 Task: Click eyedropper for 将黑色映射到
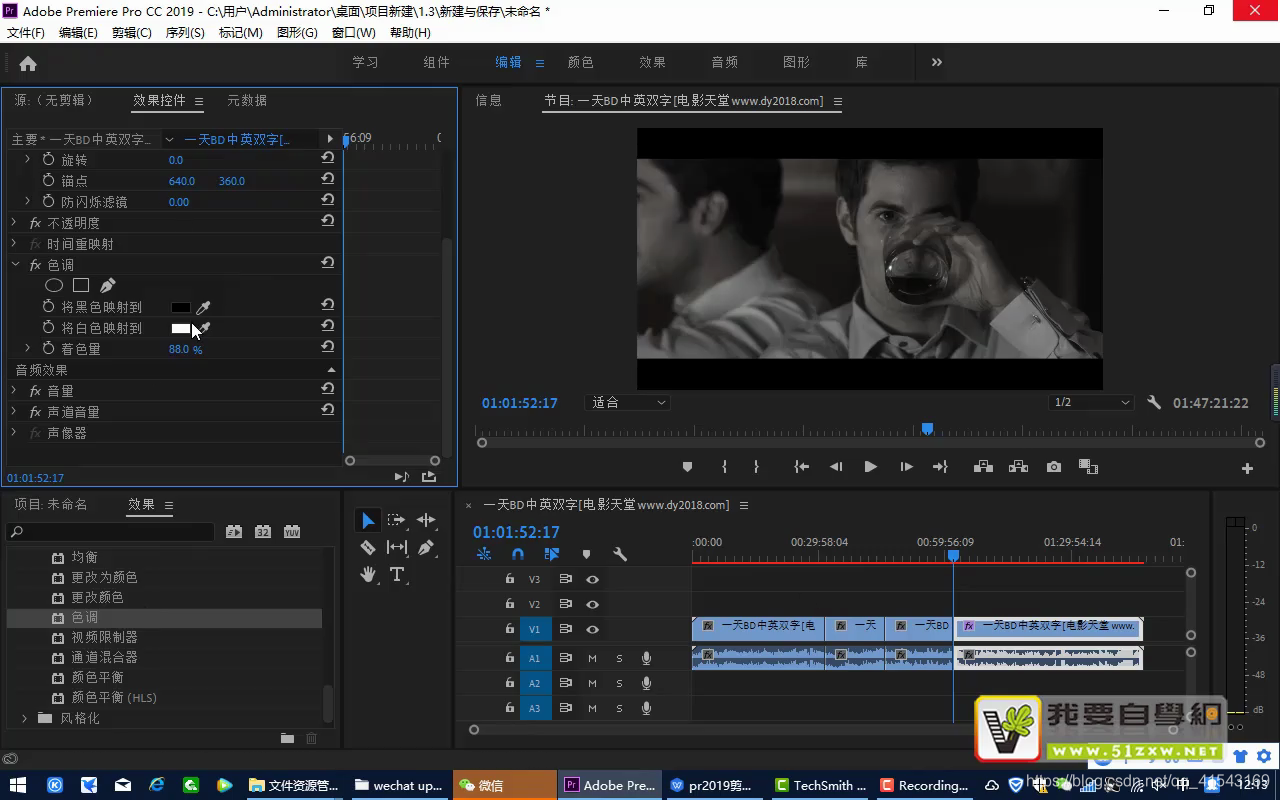click(x=203, y=308)
